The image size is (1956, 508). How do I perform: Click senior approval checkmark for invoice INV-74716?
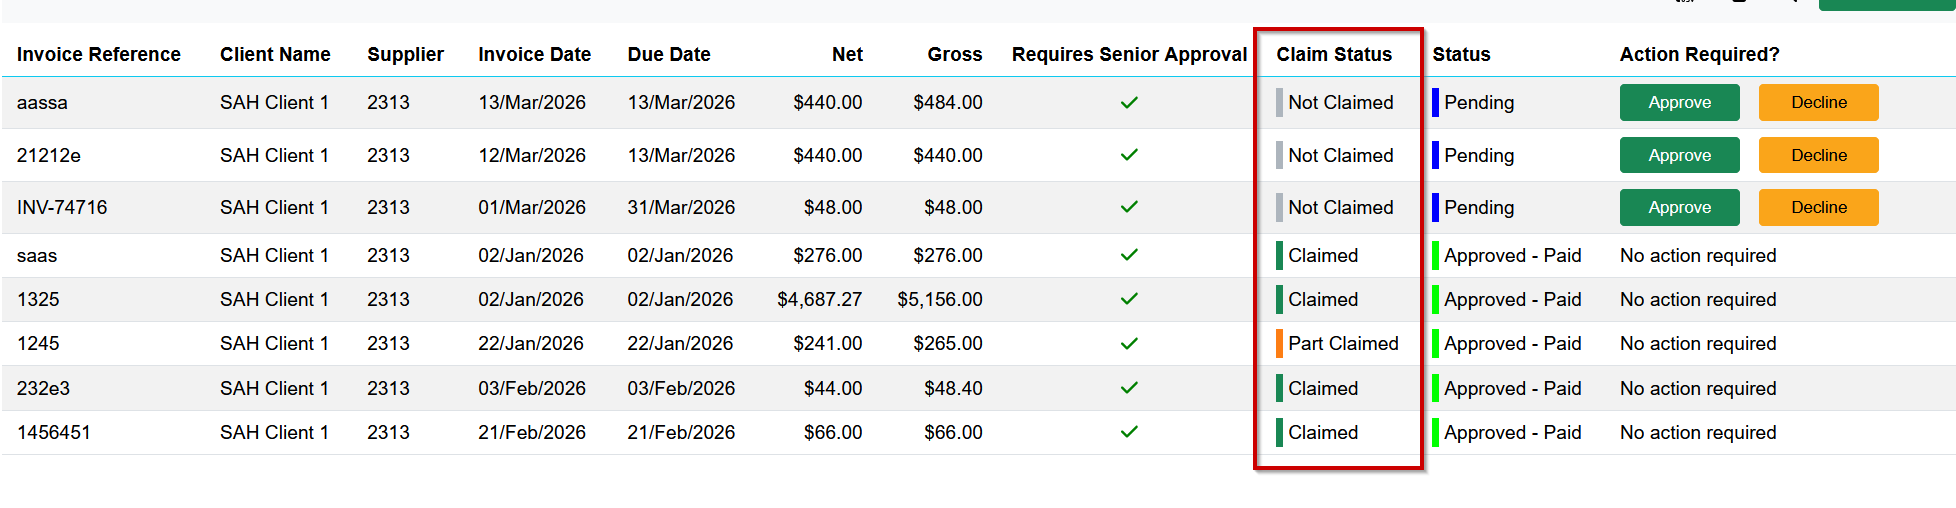1129,207
